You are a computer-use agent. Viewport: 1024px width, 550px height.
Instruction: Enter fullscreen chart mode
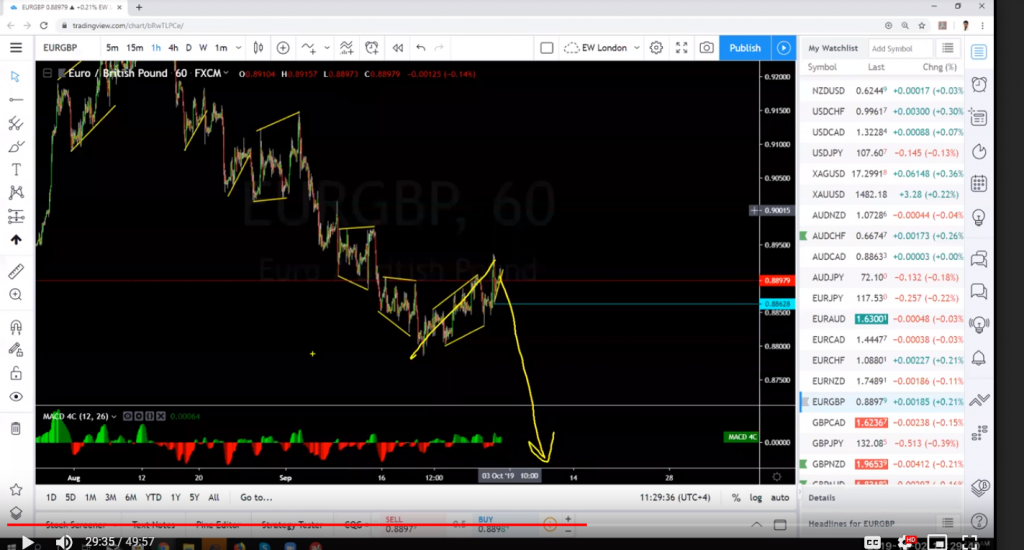[x=682, y=48]
